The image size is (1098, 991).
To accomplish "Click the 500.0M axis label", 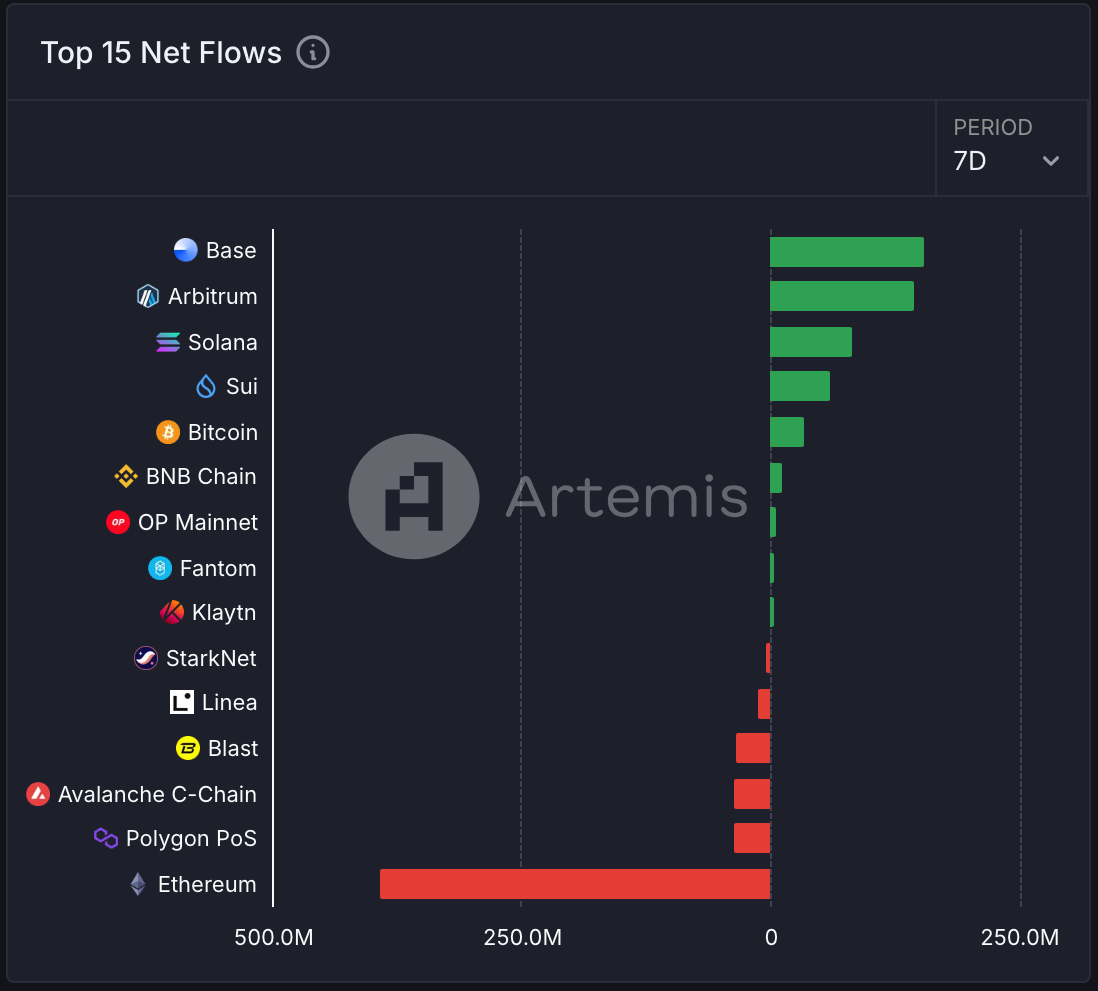I will point(274,937).
